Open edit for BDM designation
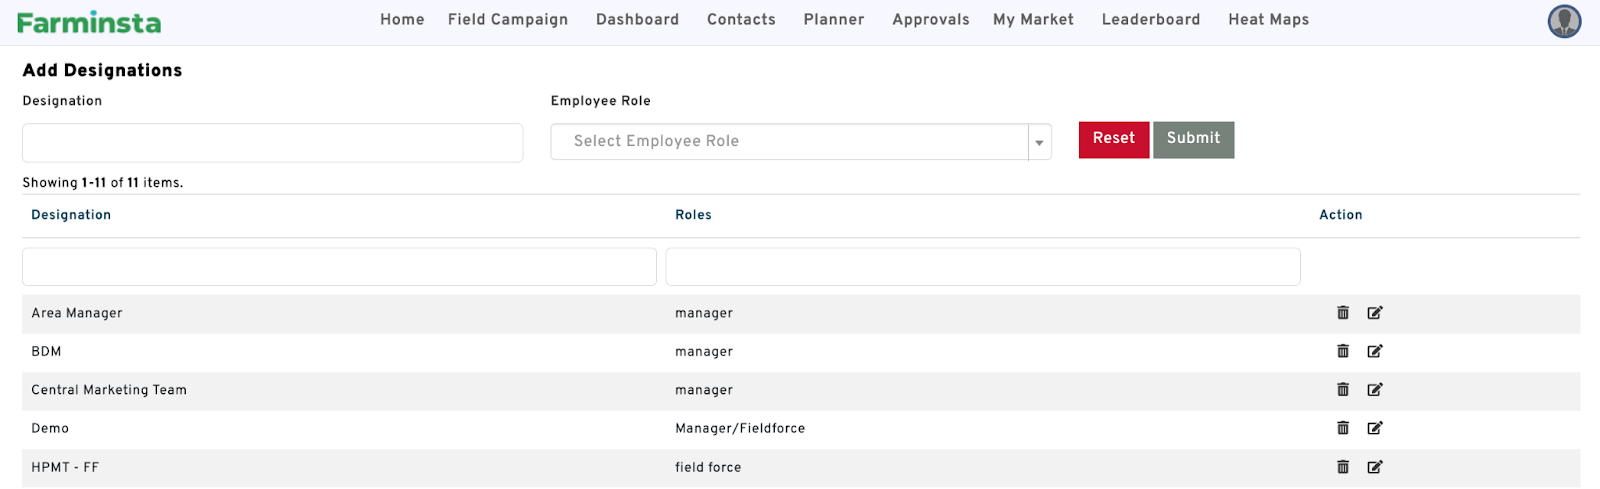1600x489 pixels. 1375,351
